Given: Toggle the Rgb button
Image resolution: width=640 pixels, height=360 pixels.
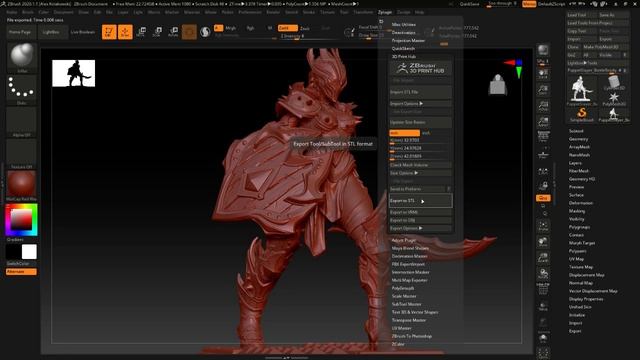Looking at the screenshot, I should coord(251,28).
